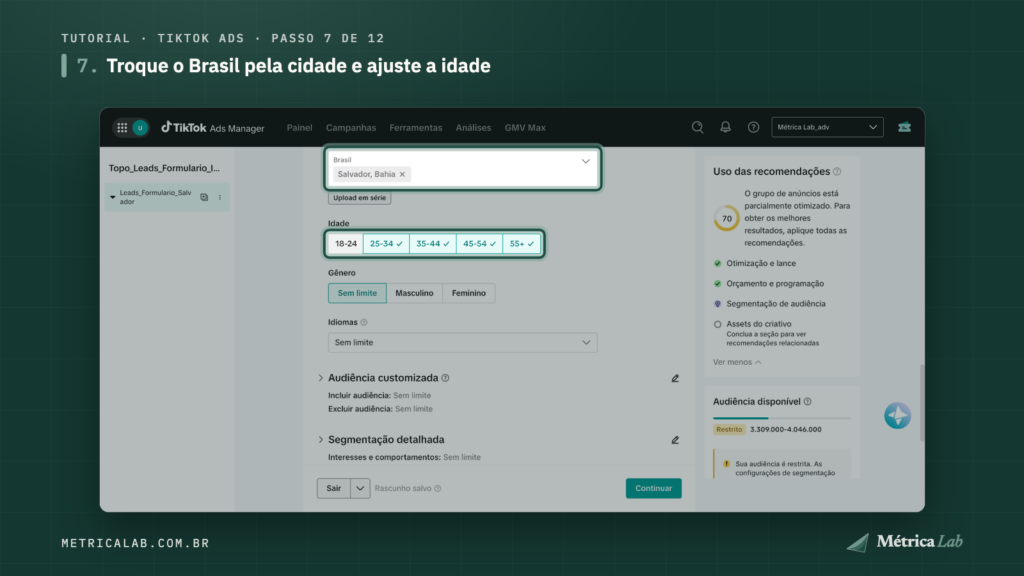Open the floating assistant star button
The width and height of the screenshot is (1024, 576).
coord(897,415)
